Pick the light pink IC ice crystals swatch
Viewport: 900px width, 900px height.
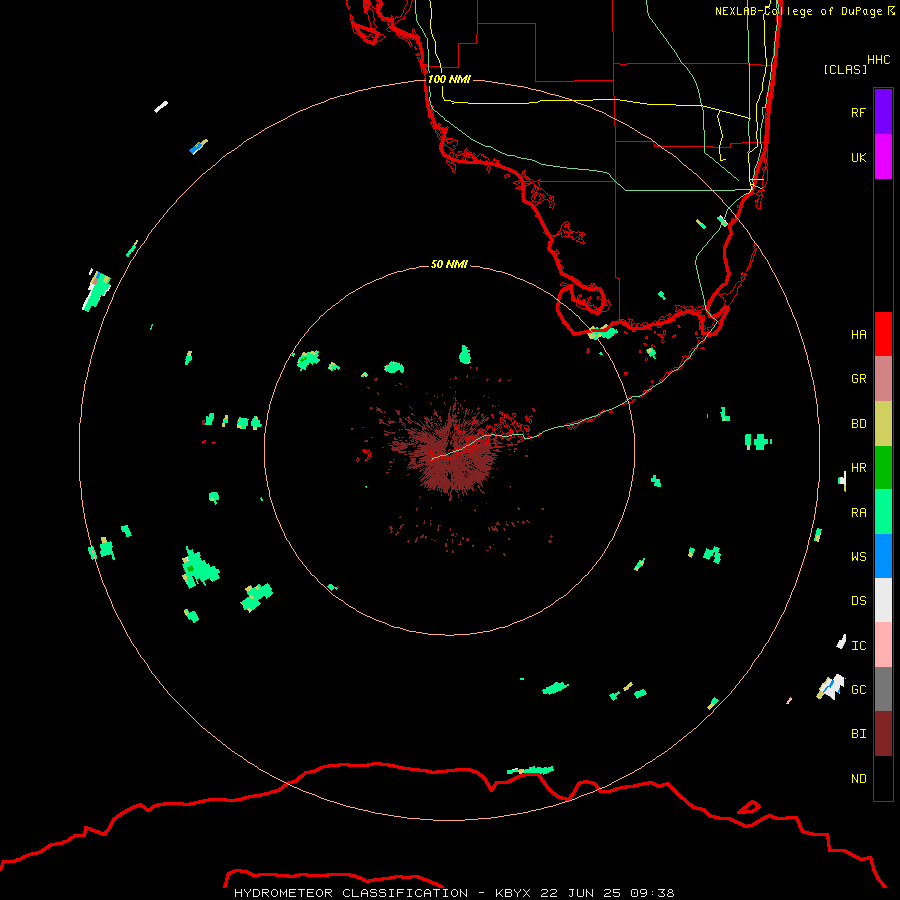point(883,645)
